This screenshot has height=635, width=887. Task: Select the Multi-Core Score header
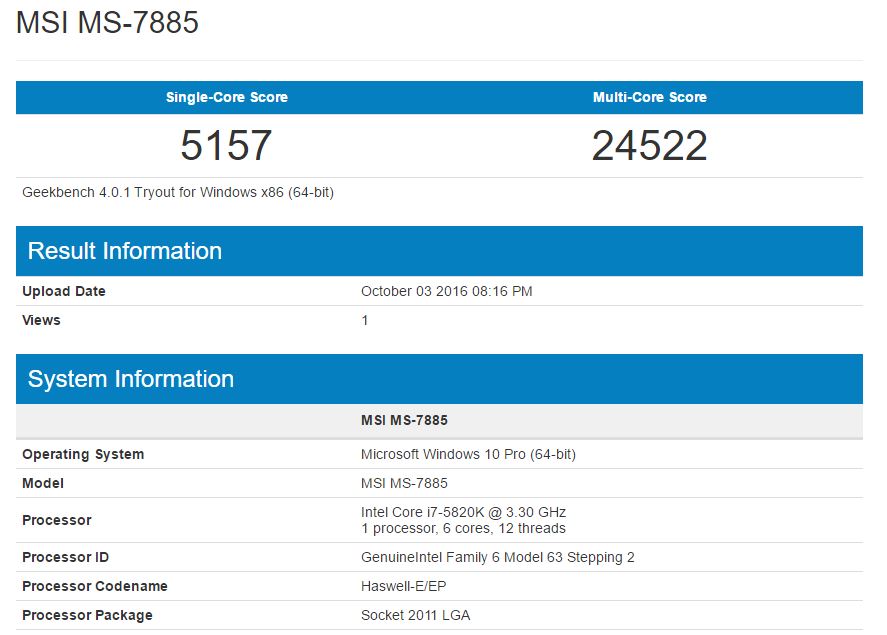650,98
